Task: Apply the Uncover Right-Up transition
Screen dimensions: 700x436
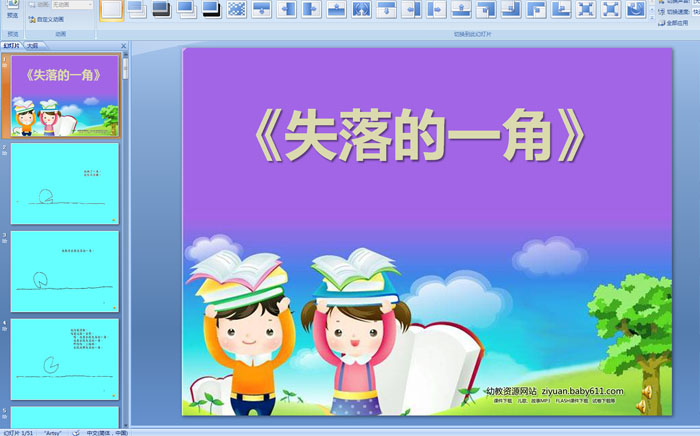Action: point(562,9)
